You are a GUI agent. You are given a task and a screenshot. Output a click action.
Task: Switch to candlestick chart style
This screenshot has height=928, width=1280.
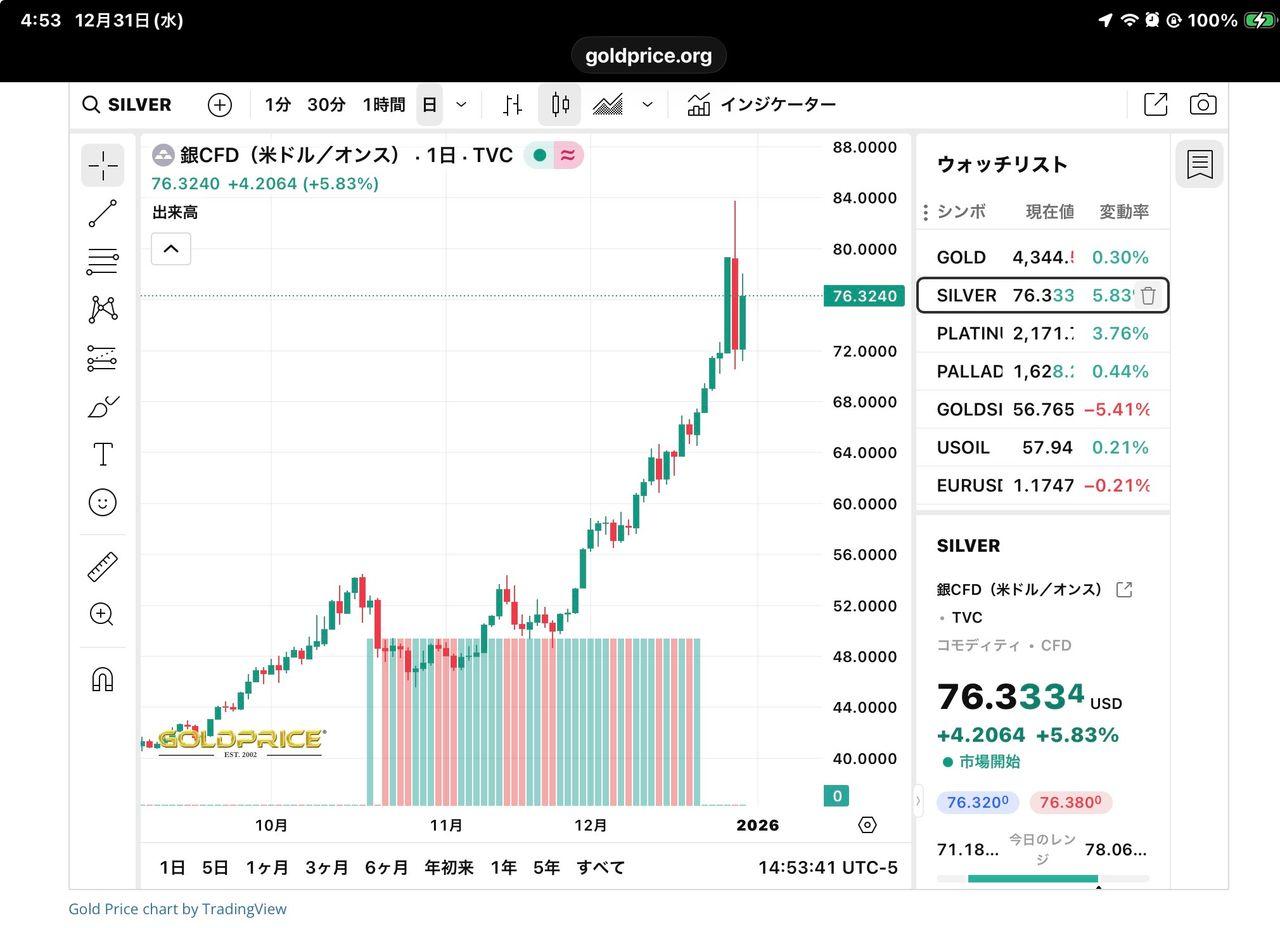tap(560, 104)
